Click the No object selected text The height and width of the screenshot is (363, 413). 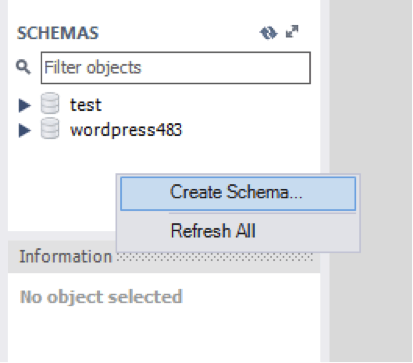101,297
